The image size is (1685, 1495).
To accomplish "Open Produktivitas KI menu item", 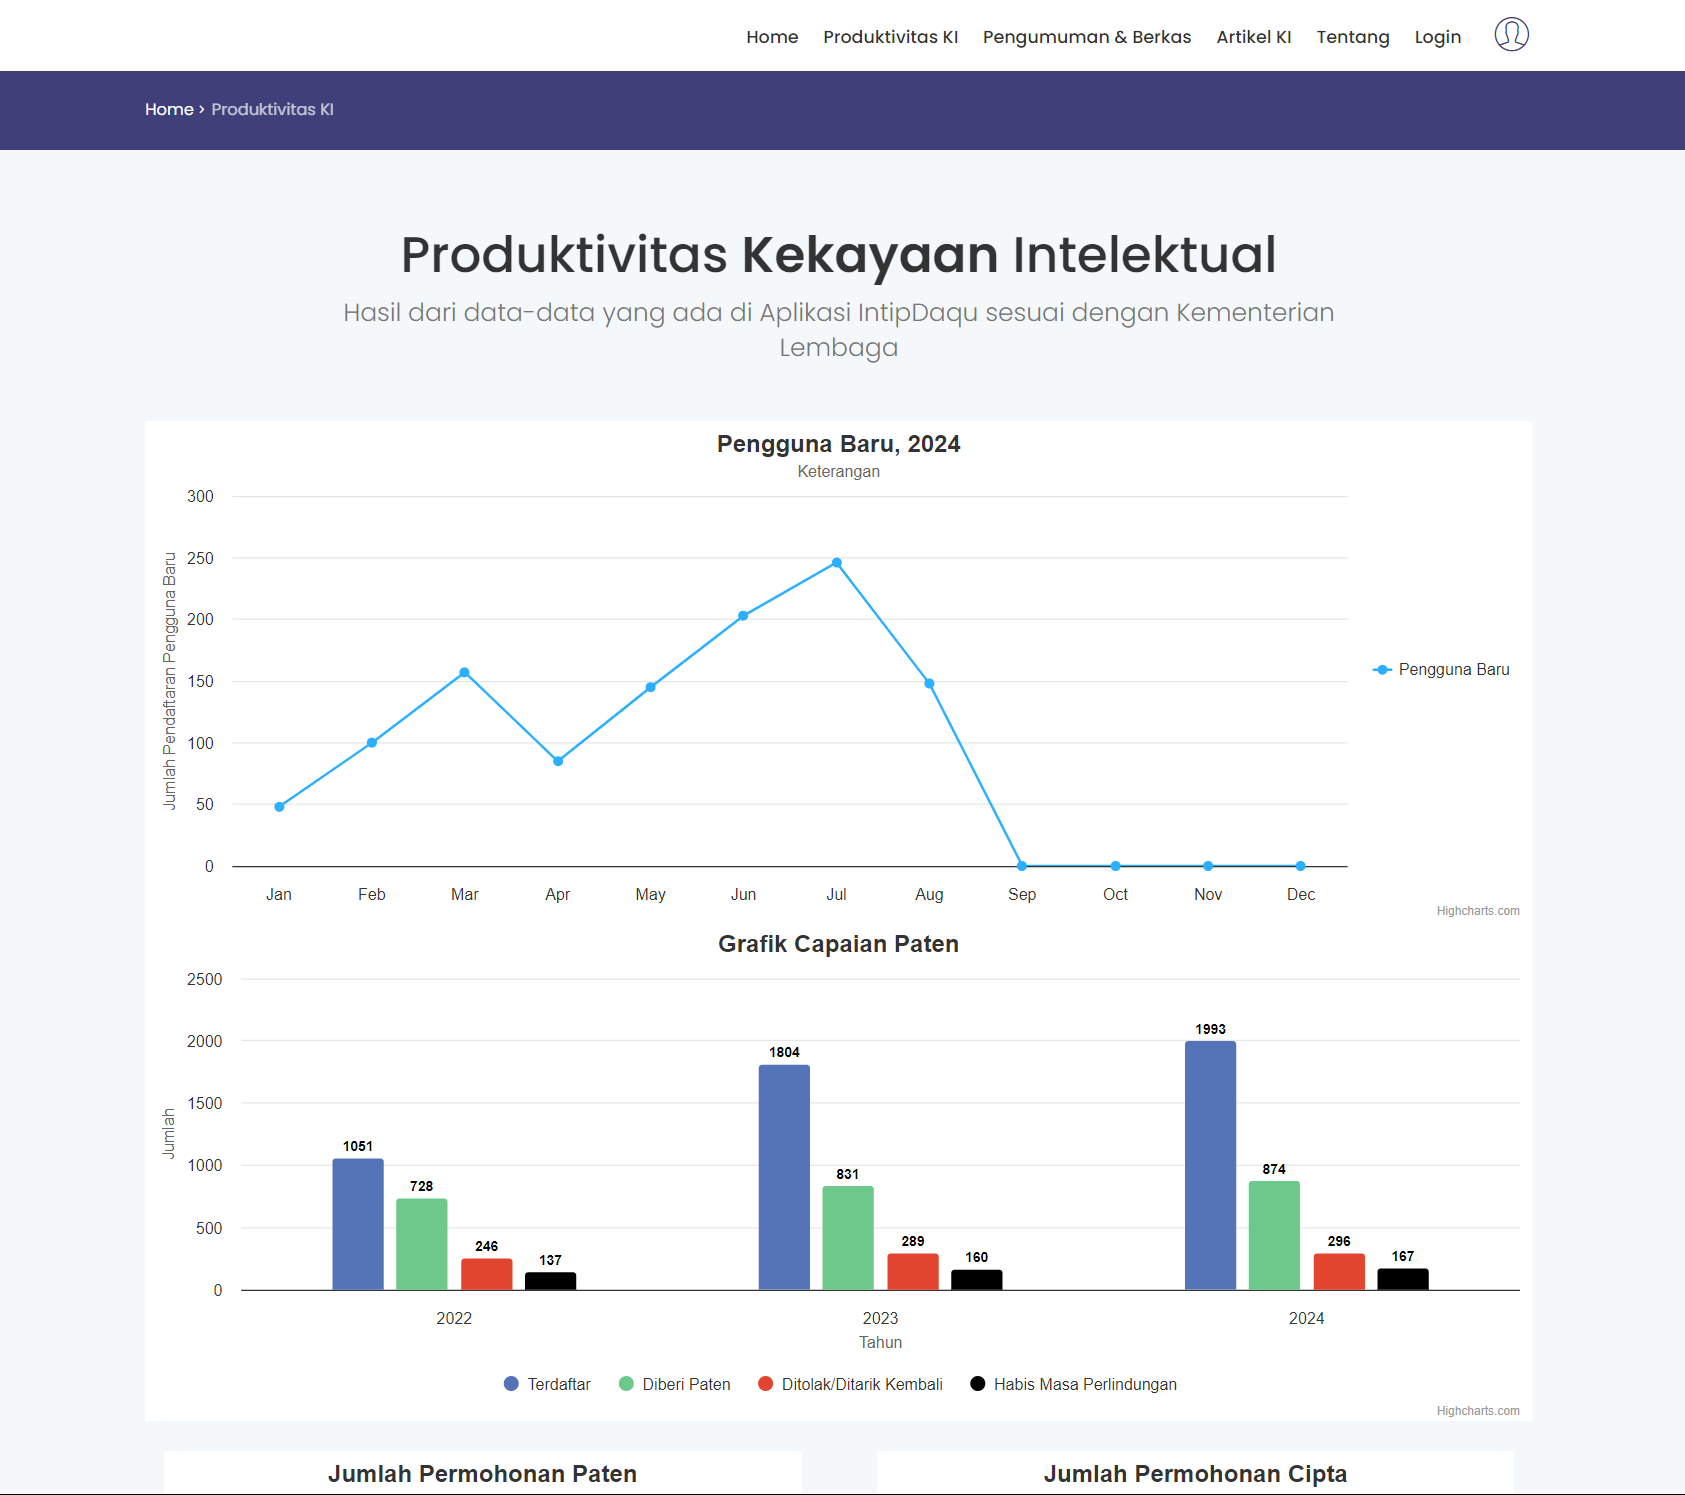I will [x=890, y=37].
